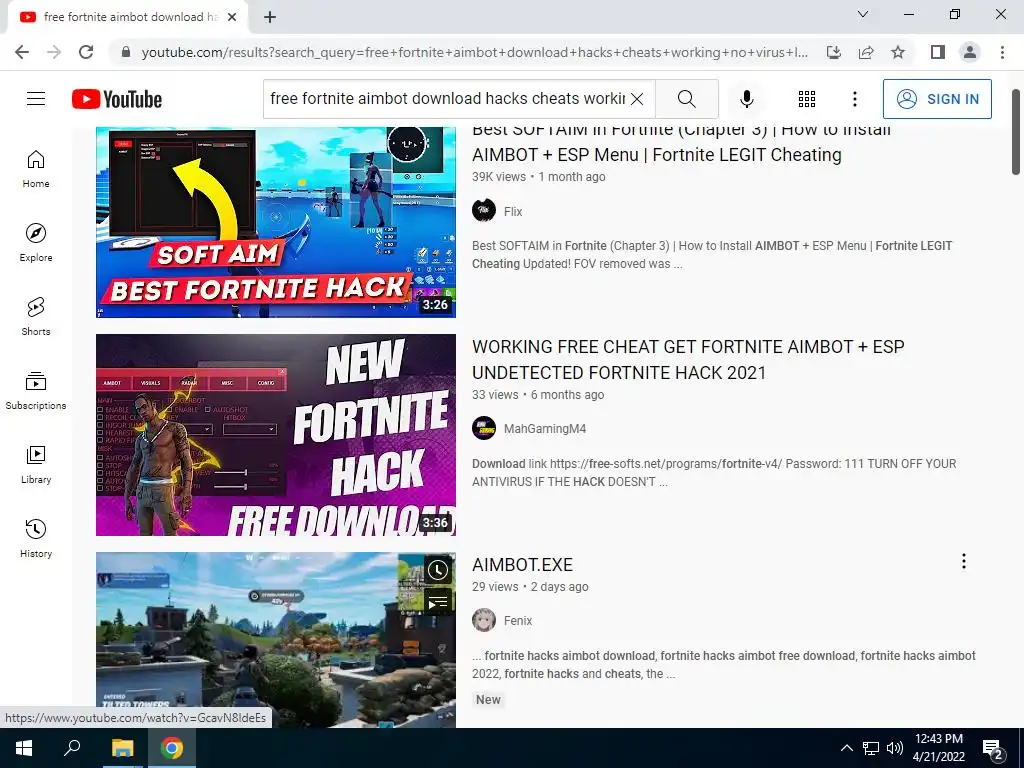Image resolution: width=1024 pixels, height=768 pixels.
Task: Open Library in the sidebar
Action: click(36, 464)
